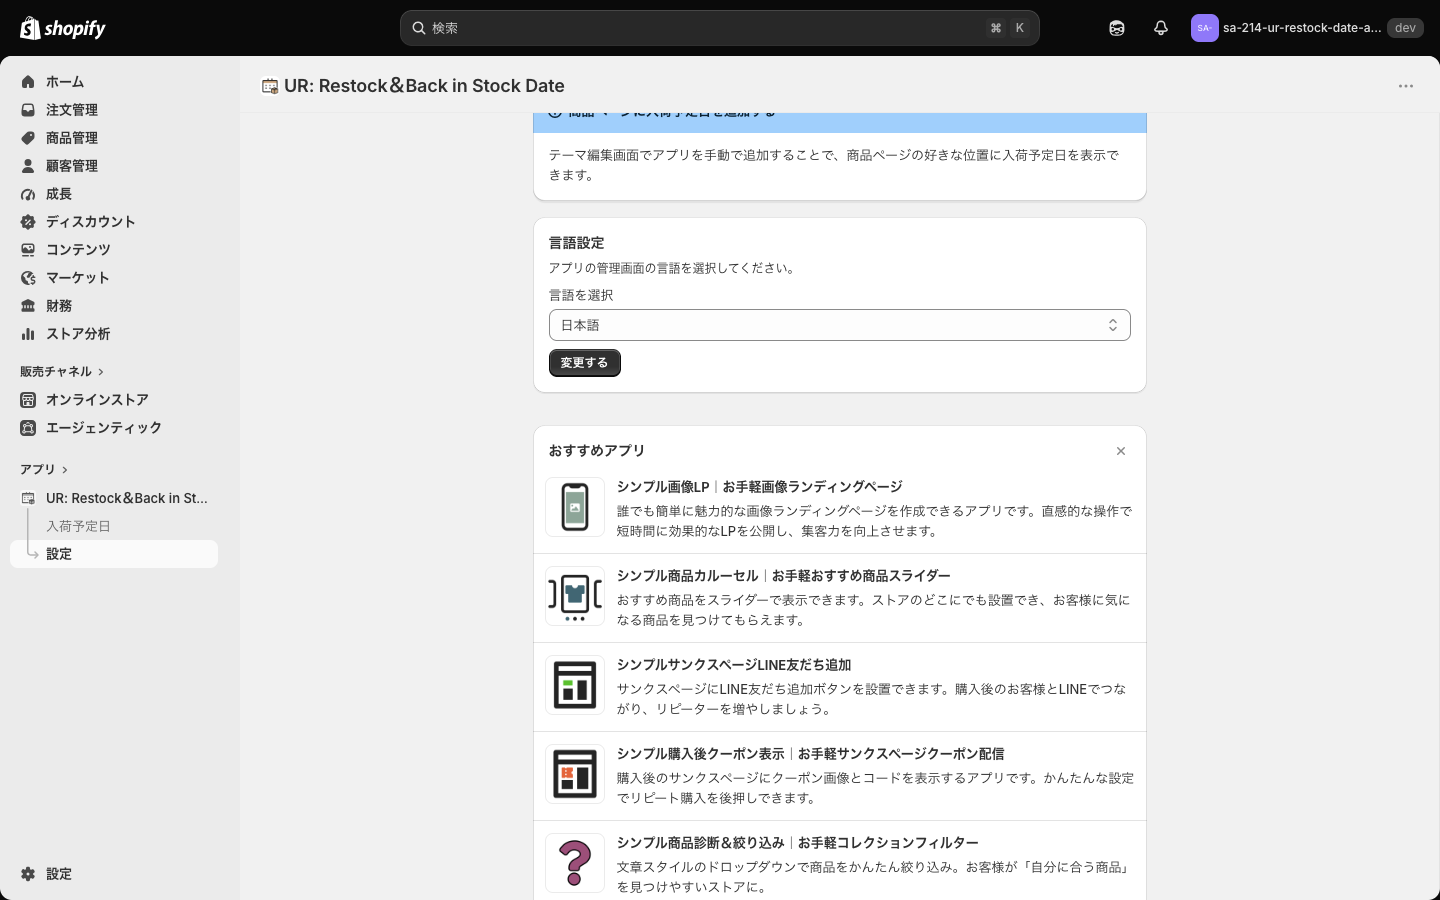Screen dimensions: 1440x900
Task: Open the シンプルサンクスページLINE友だち追加 app icon
Action: click(575, 685)
